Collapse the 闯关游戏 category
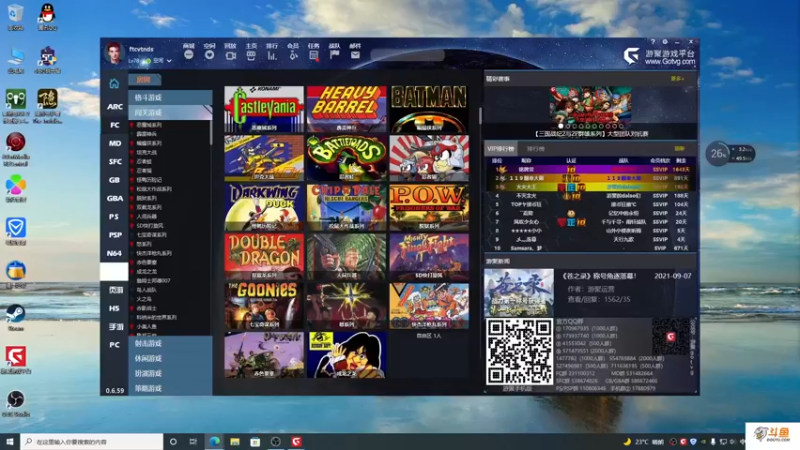This screenshot has height=450, width=800. 170,112
